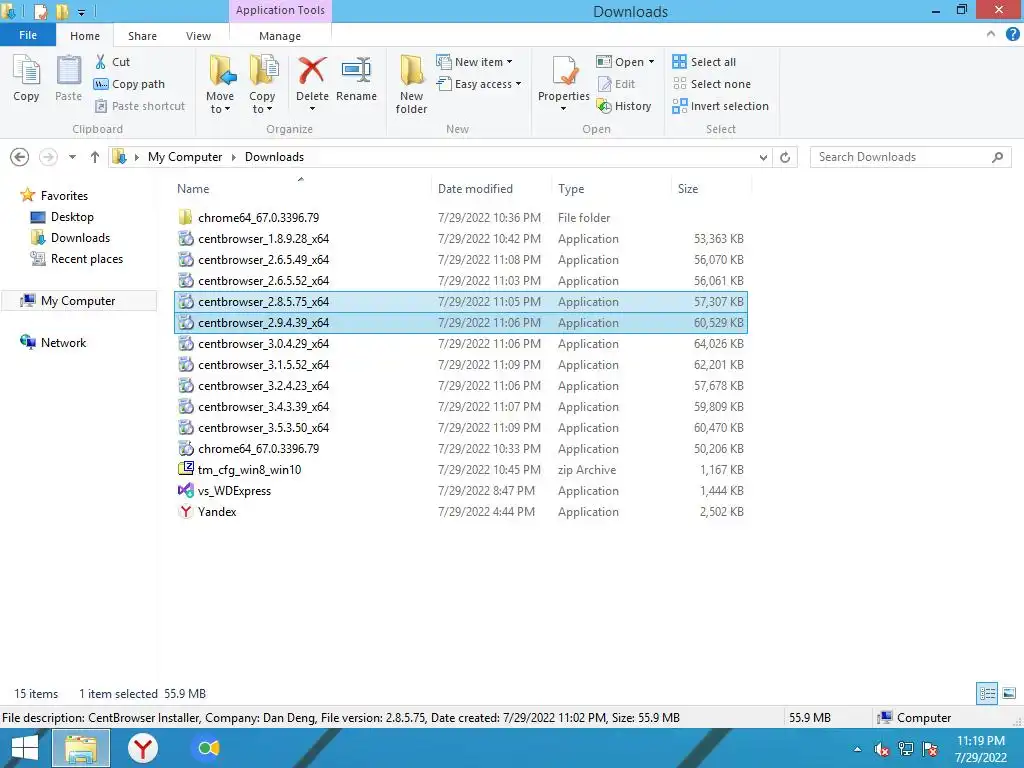Image resolution: width=1024 pixels, height=768 pixels.
Task: Launch Yandex browser from the taskbar
Action: pos(142,748)
